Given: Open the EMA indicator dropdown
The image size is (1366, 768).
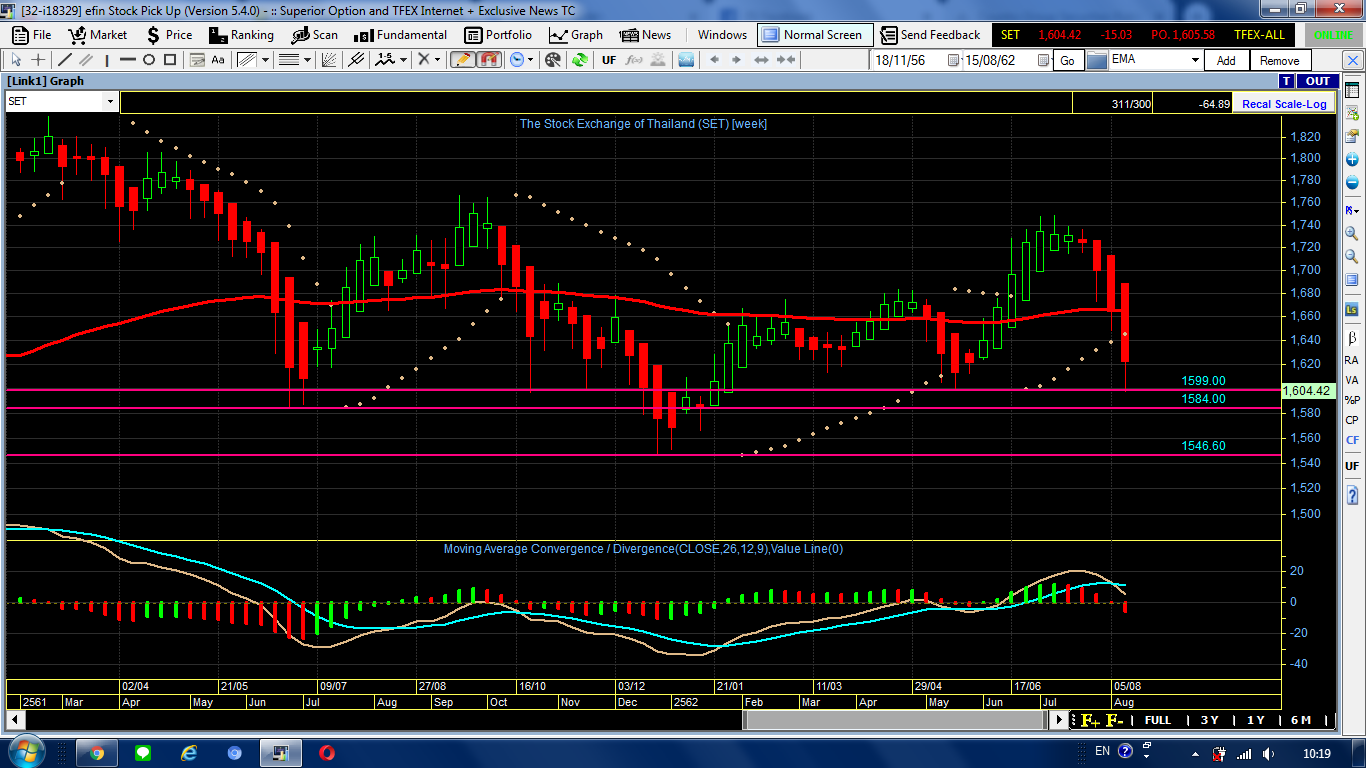Looking at the screenshot, I should coord(1195,60).
